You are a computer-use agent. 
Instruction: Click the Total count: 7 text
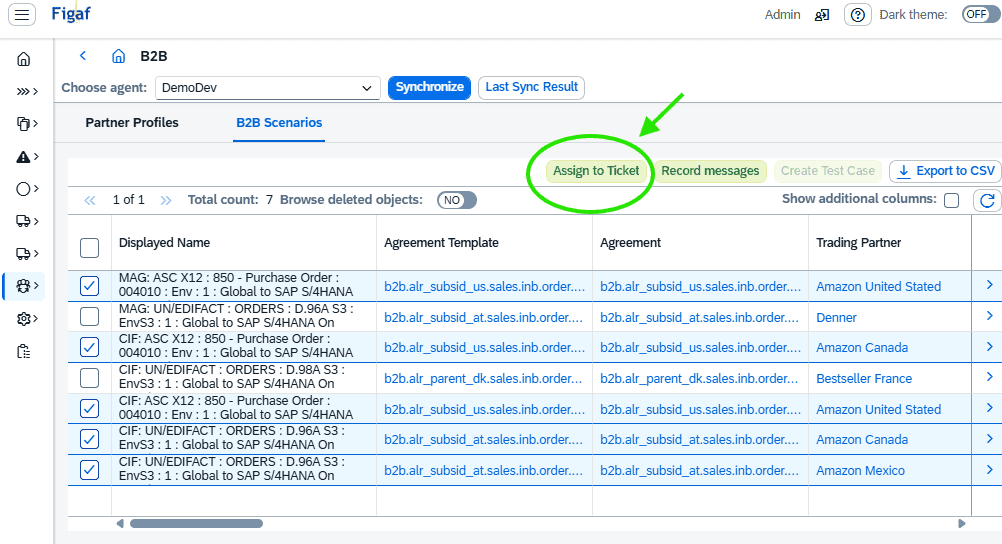[230, 200]
